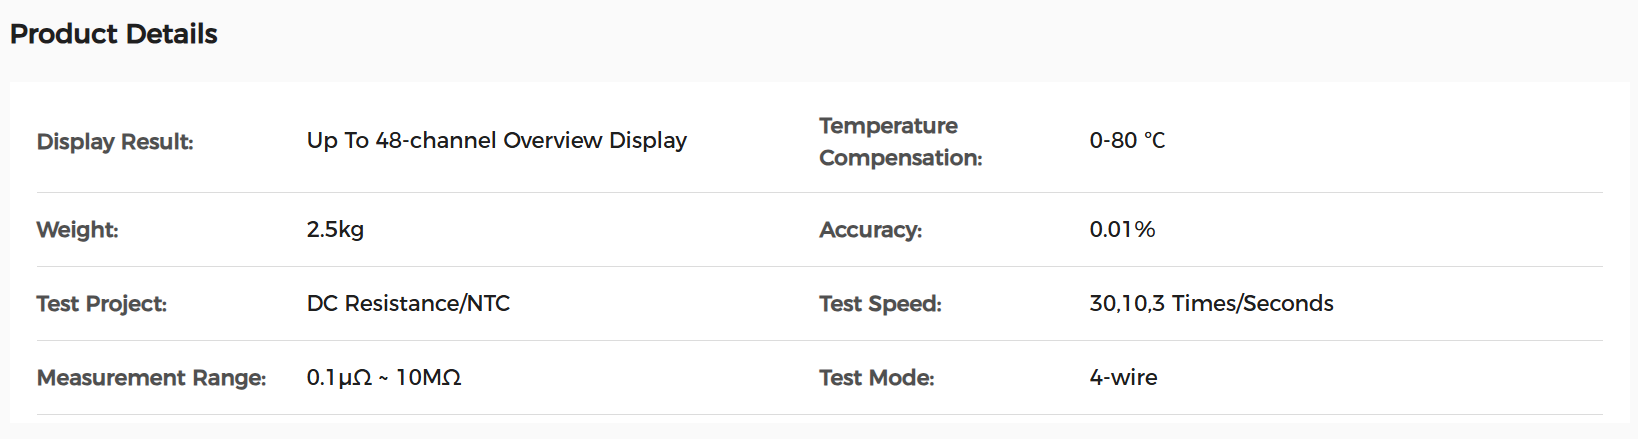
Task: Select the Temperature Compensation label
Action: [x=901, y=142]
